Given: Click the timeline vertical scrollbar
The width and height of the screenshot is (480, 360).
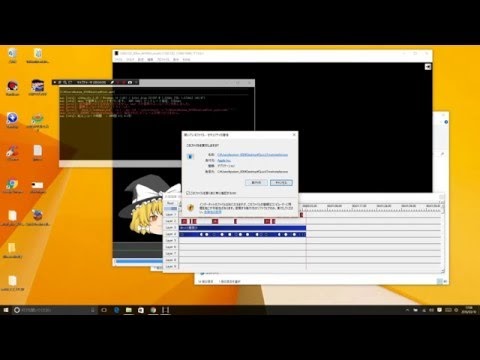Looking at the screenshot, I should point(443,238).
